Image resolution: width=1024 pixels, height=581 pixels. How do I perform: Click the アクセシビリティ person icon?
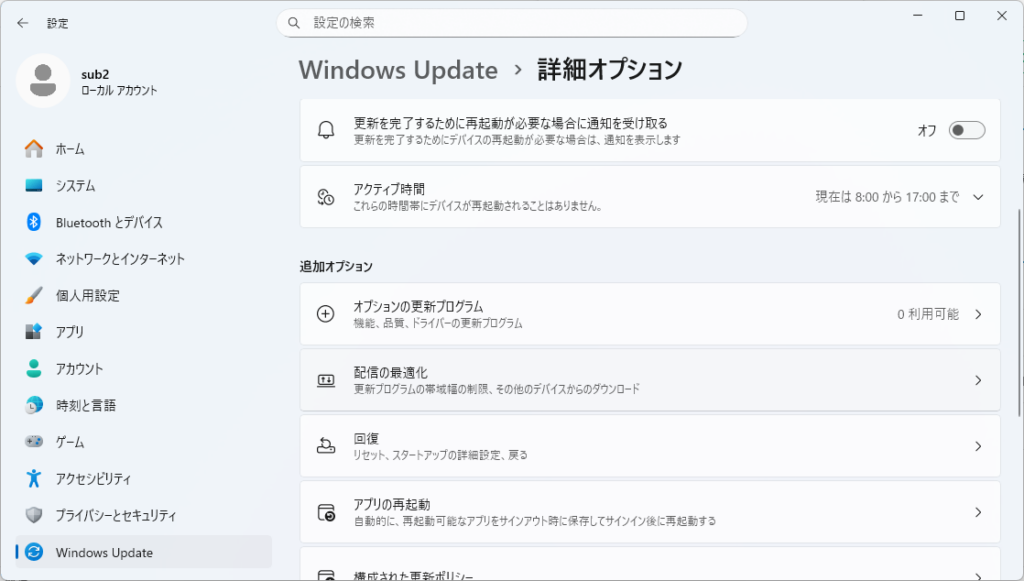click(34, 479)
